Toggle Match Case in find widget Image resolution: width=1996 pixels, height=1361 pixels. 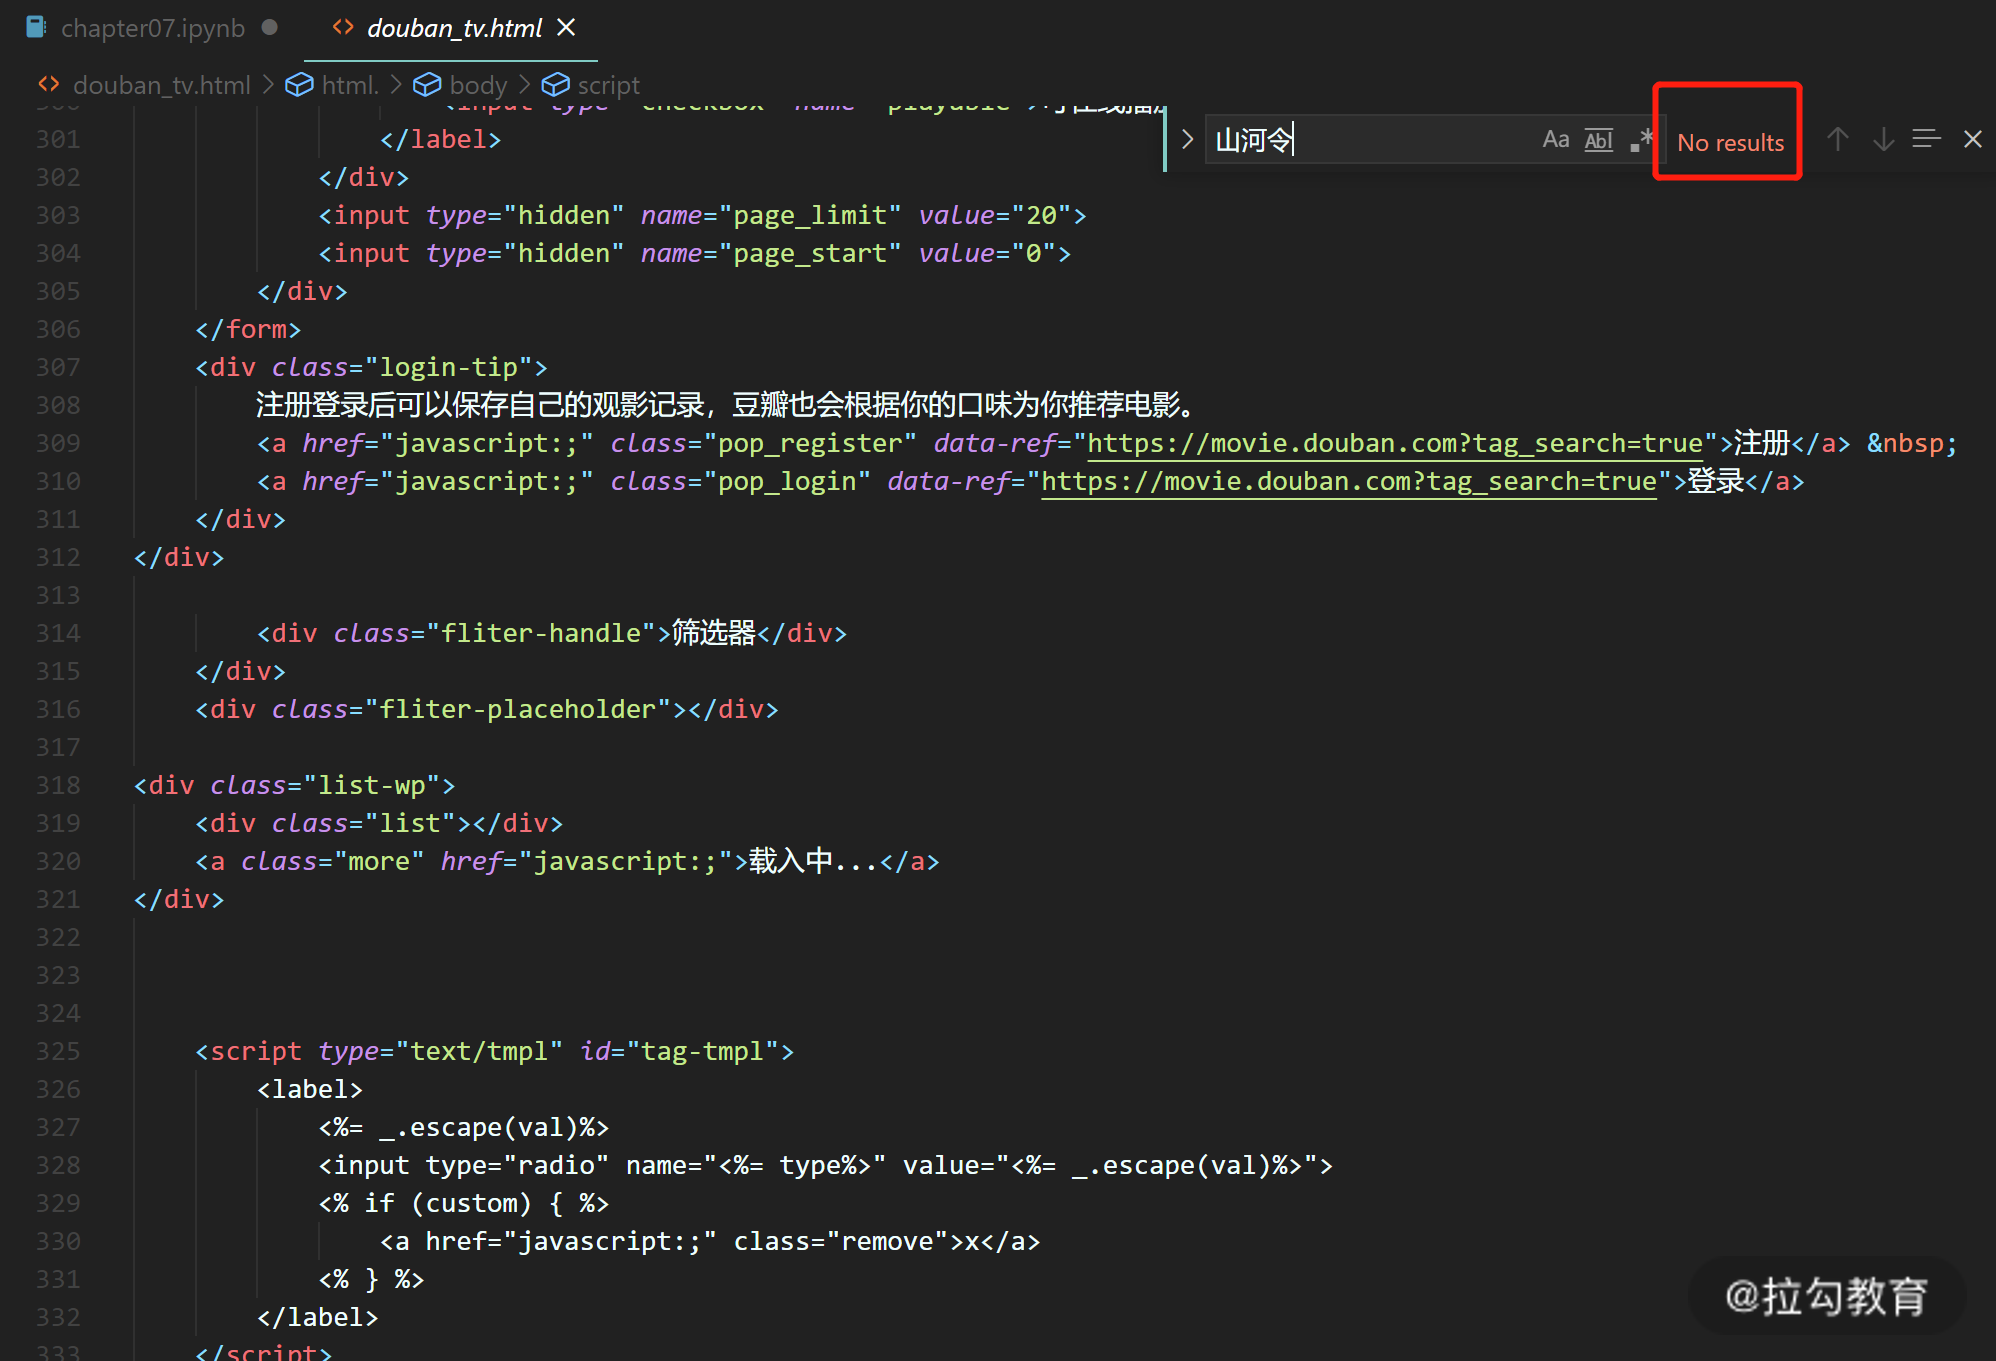click(1555, 140)
